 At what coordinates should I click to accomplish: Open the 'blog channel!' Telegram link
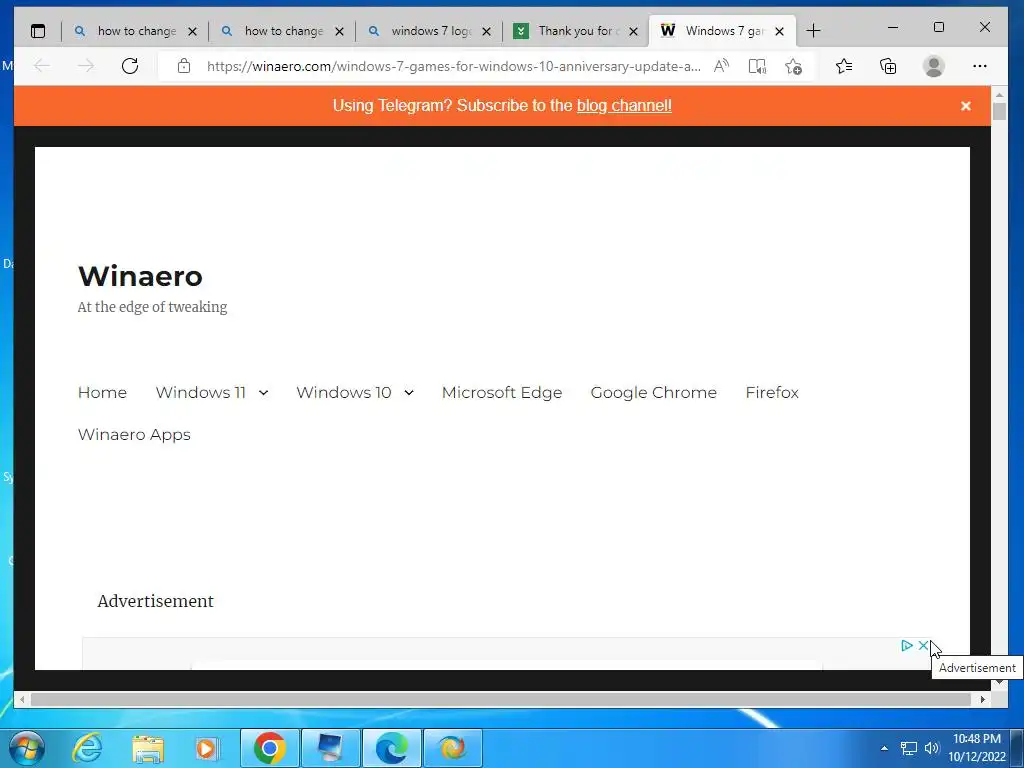click(624, 106)
